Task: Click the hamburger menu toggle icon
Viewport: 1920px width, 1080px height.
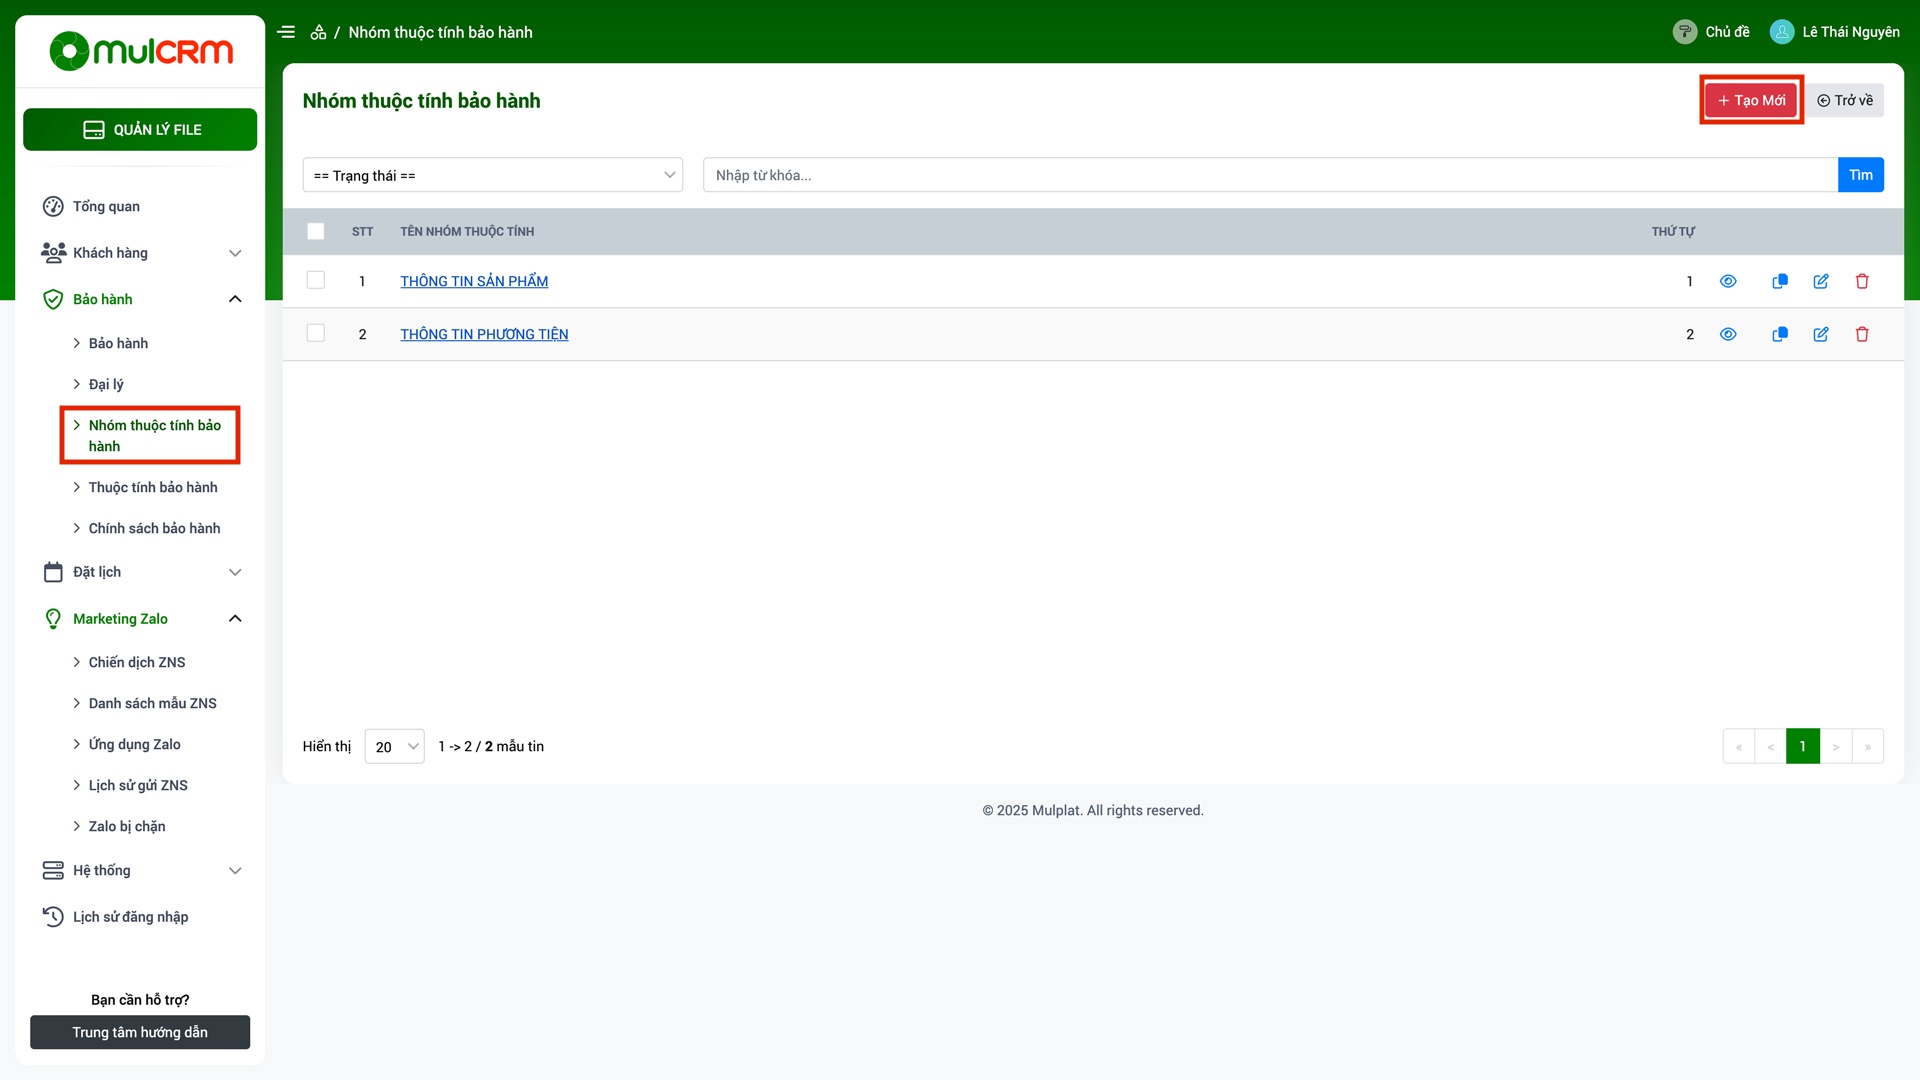Action: (286, 32)
